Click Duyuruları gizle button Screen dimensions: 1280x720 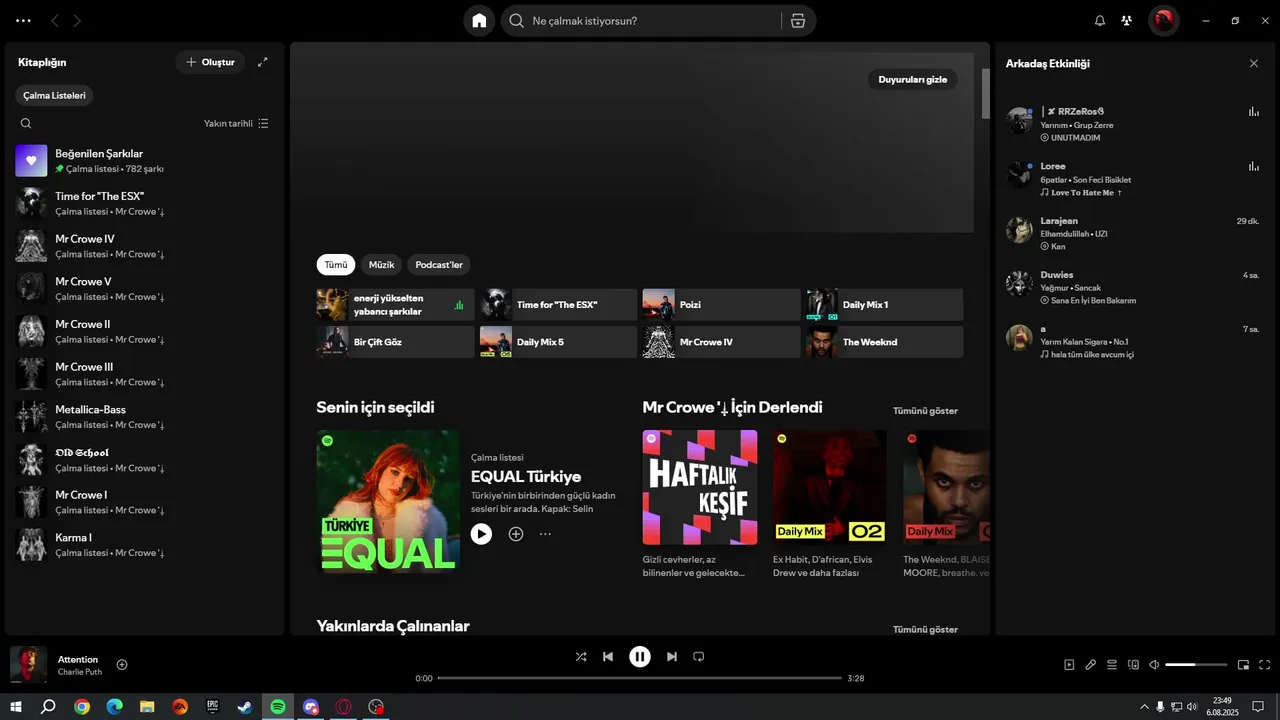912,80
